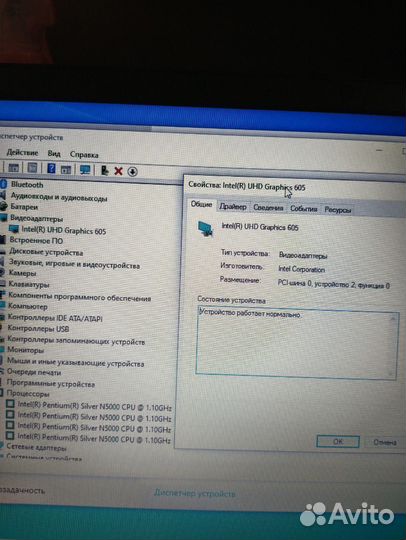Click the Отмена button
406x540 pixels.
coord(385,442)
